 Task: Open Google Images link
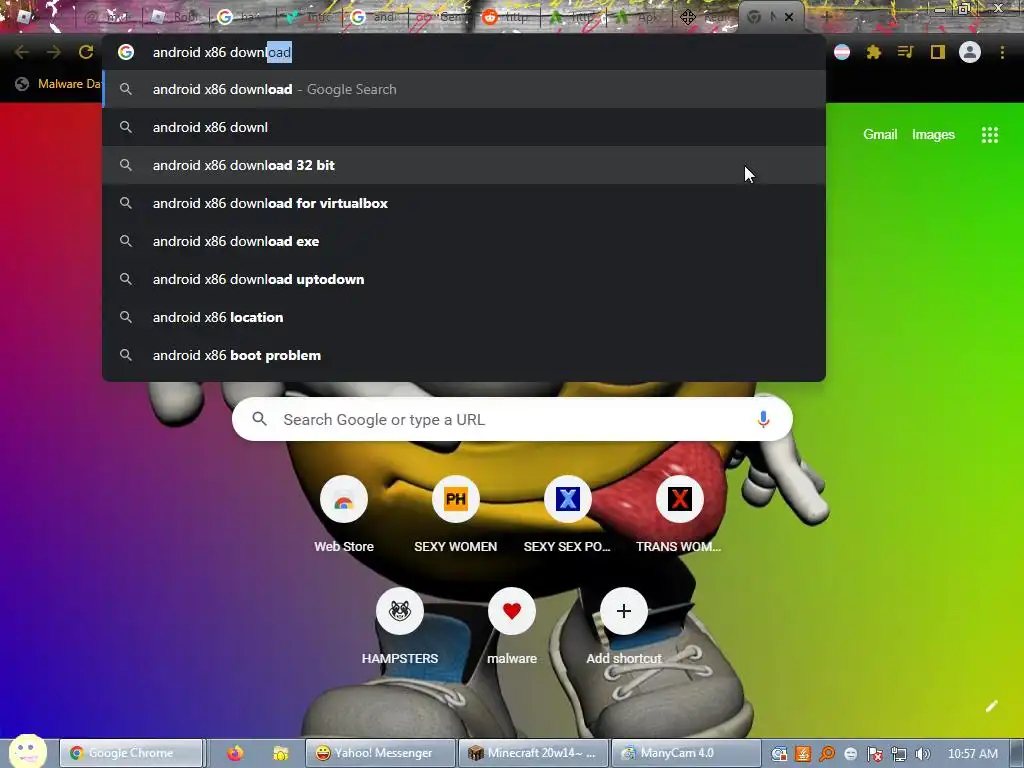(933, 135)
